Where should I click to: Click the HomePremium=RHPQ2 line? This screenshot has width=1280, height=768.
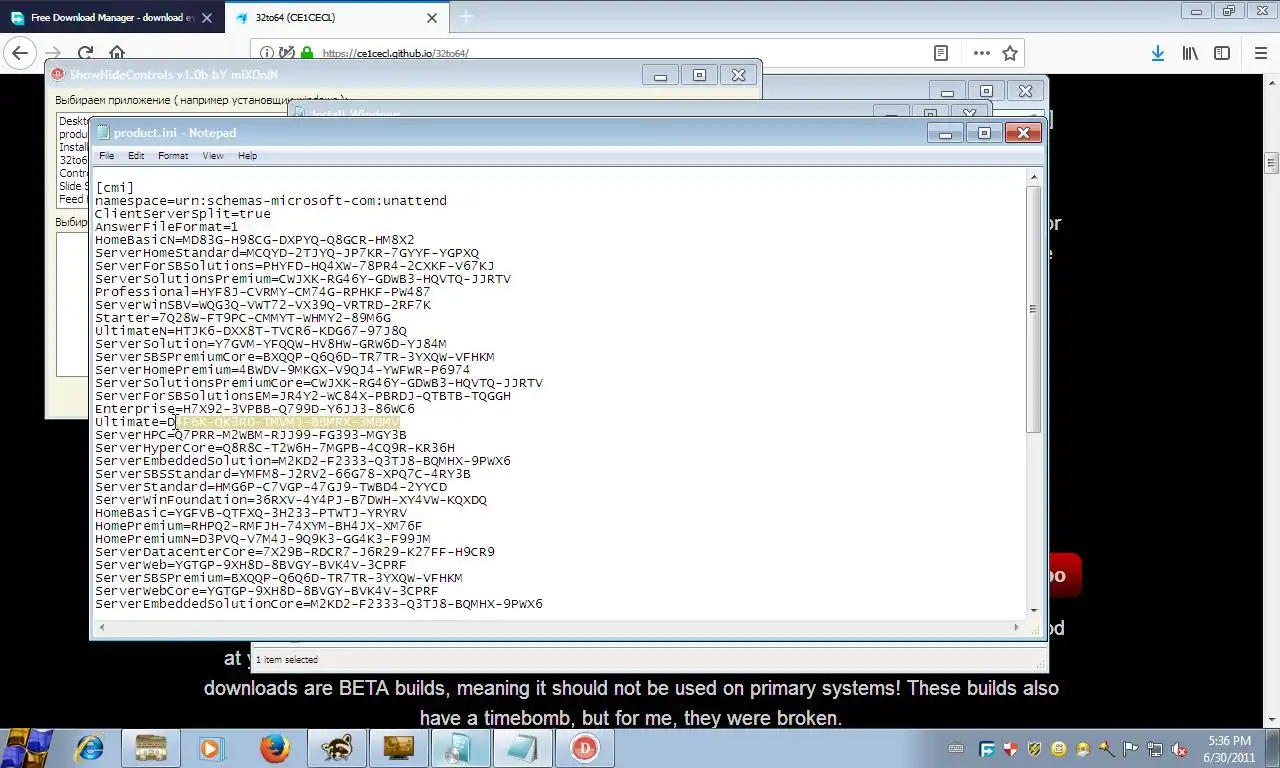(x=258, y=526)
